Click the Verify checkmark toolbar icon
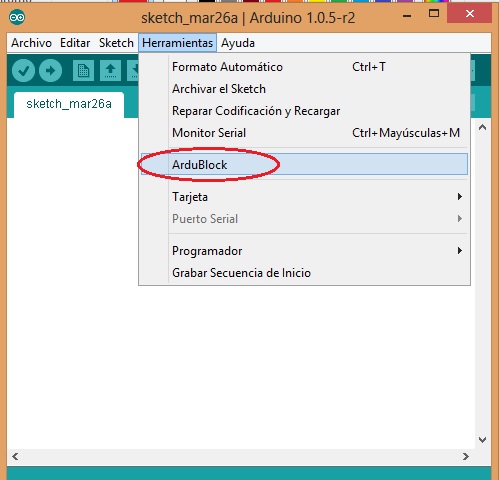Viewport: 499px width, 480px height. click(x=23, y=70)
